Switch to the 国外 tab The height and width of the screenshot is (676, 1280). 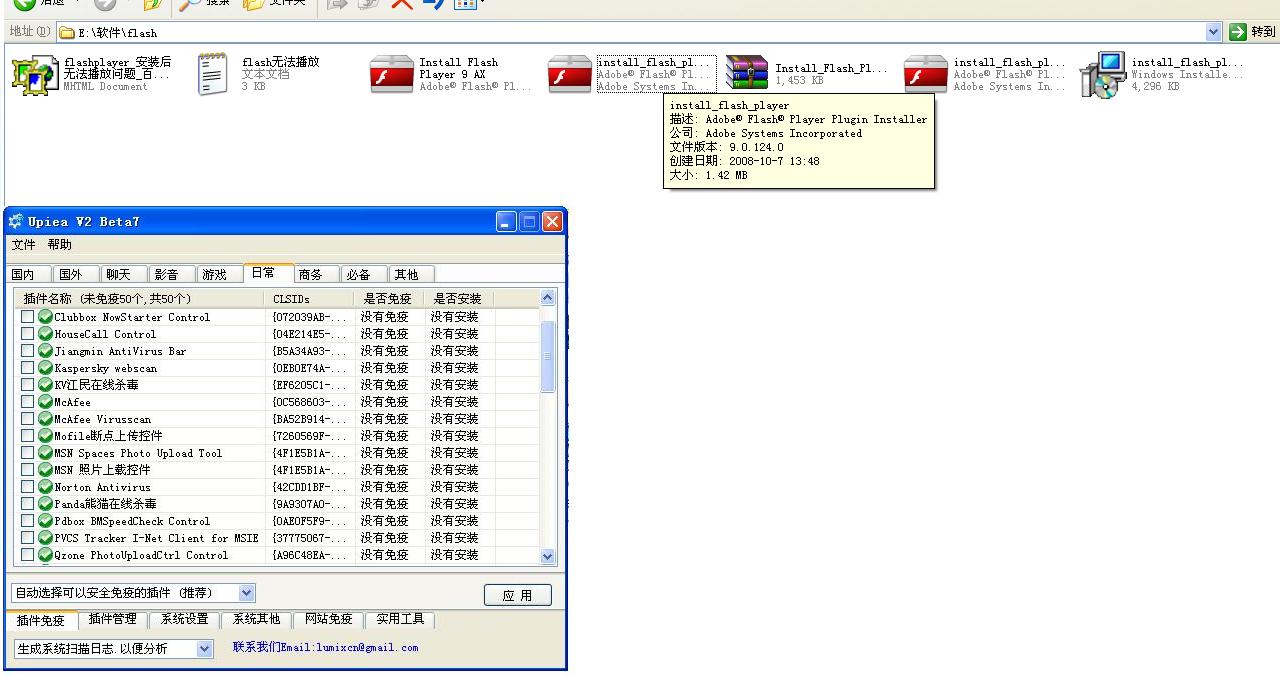(x=78, y=274)
